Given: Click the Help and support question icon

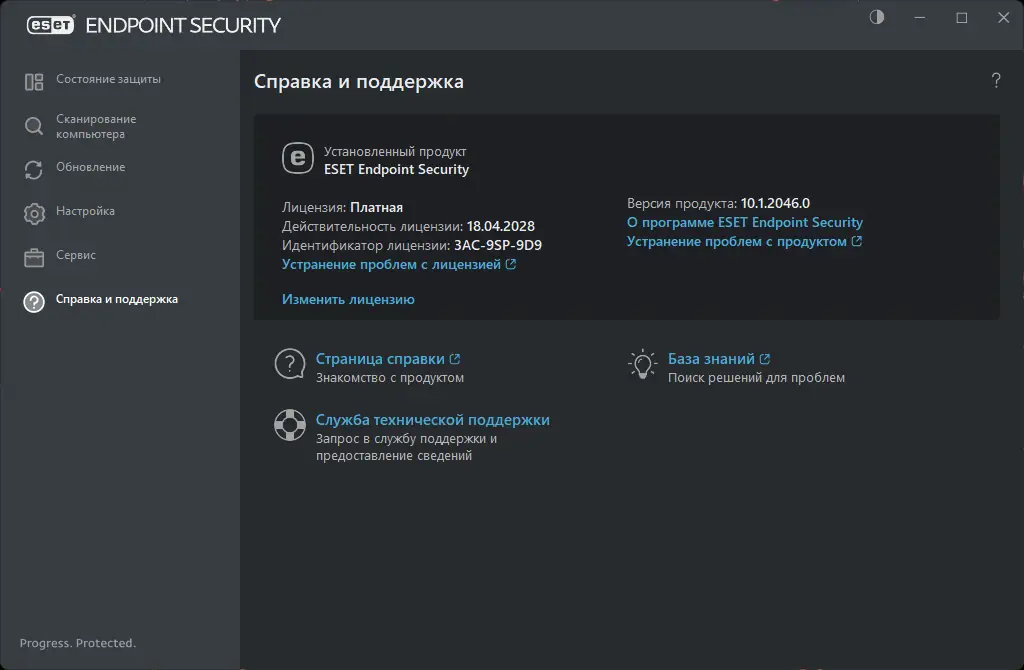Looking at the screenshot, I should [34, 302].
